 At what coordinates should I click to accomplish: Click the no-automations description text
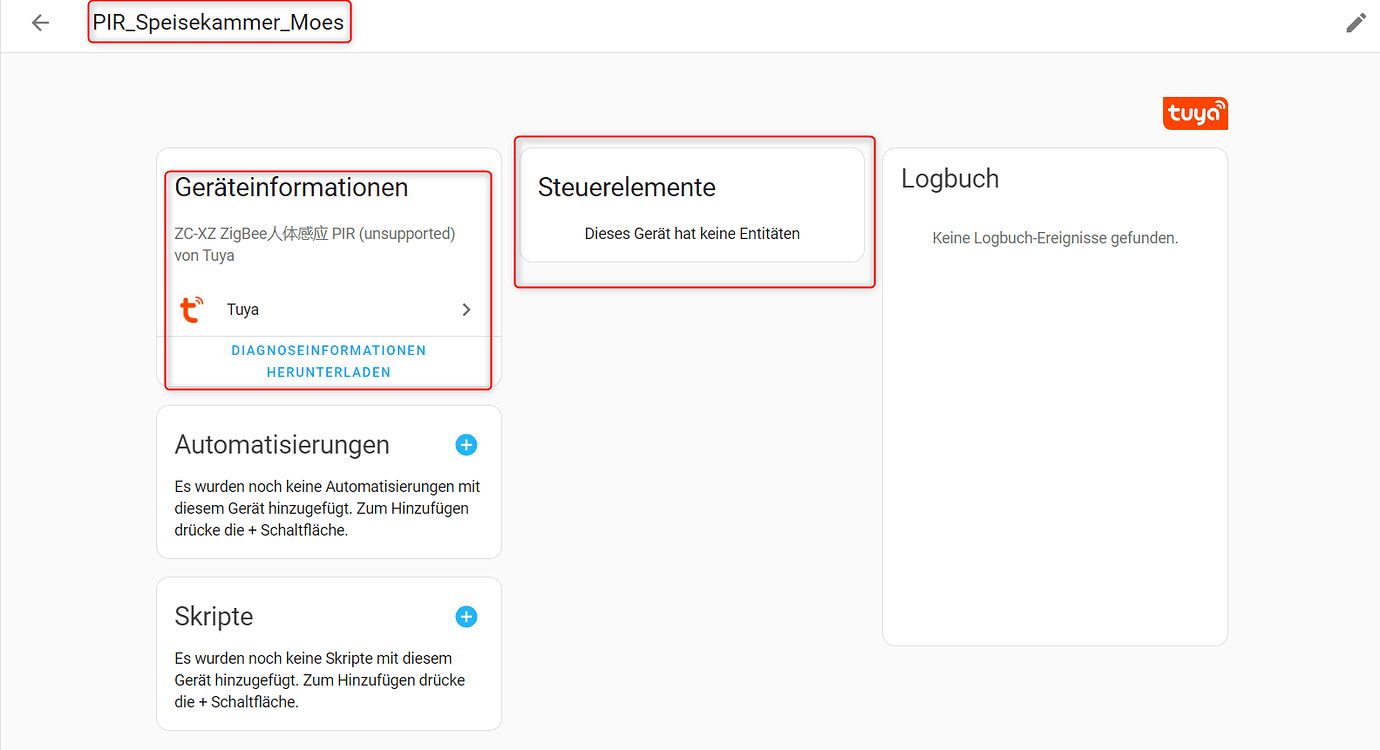(328, 509)
